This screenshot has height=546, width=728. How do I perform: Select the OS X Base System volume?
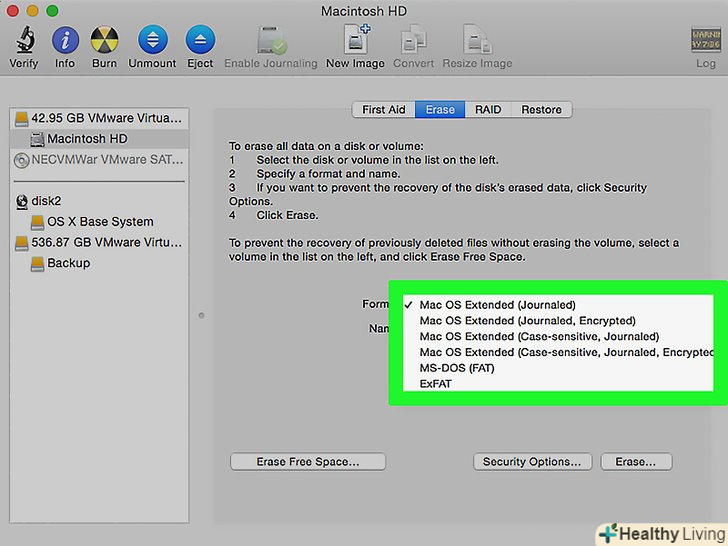[x=99, y=222]
